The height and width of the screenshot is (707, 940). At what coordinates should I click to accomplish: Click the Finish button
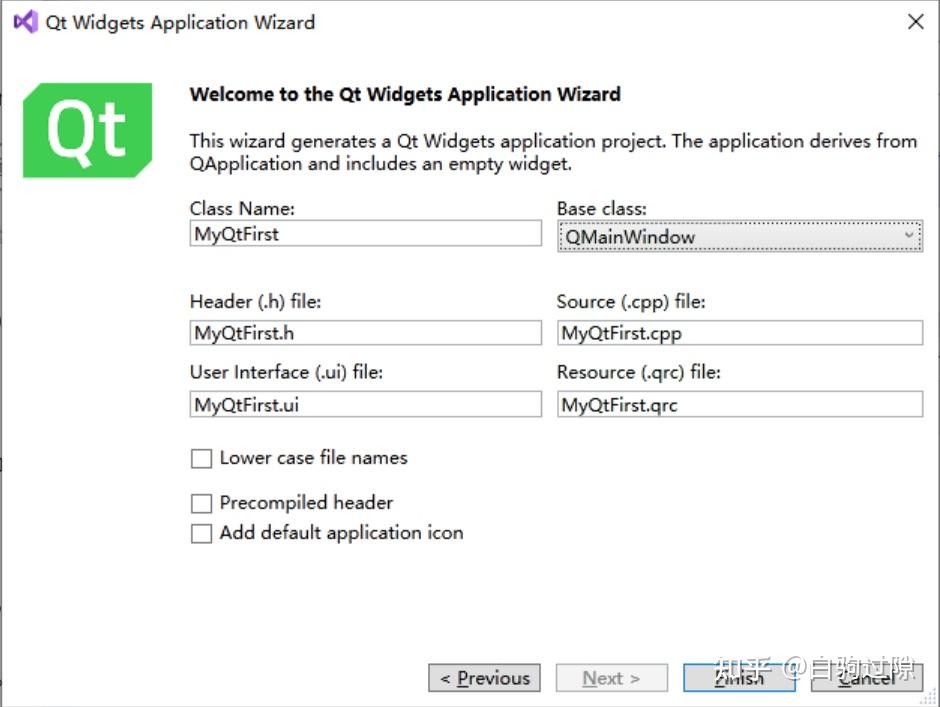[x=738, y=678]
